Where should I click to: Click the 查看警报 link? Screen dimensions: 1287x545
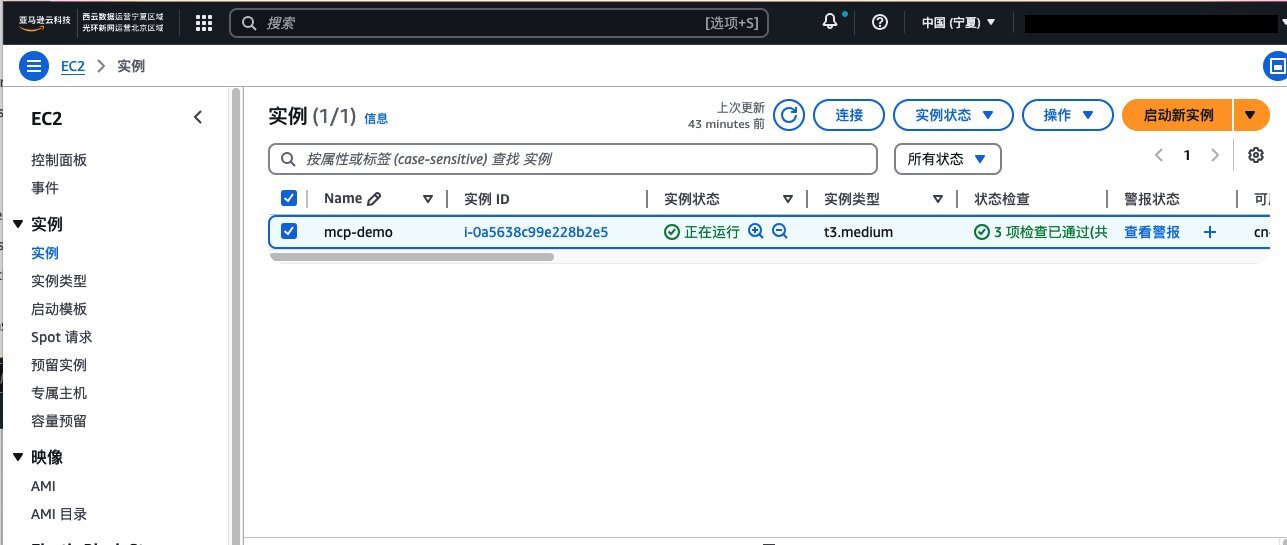[1152, 232]
